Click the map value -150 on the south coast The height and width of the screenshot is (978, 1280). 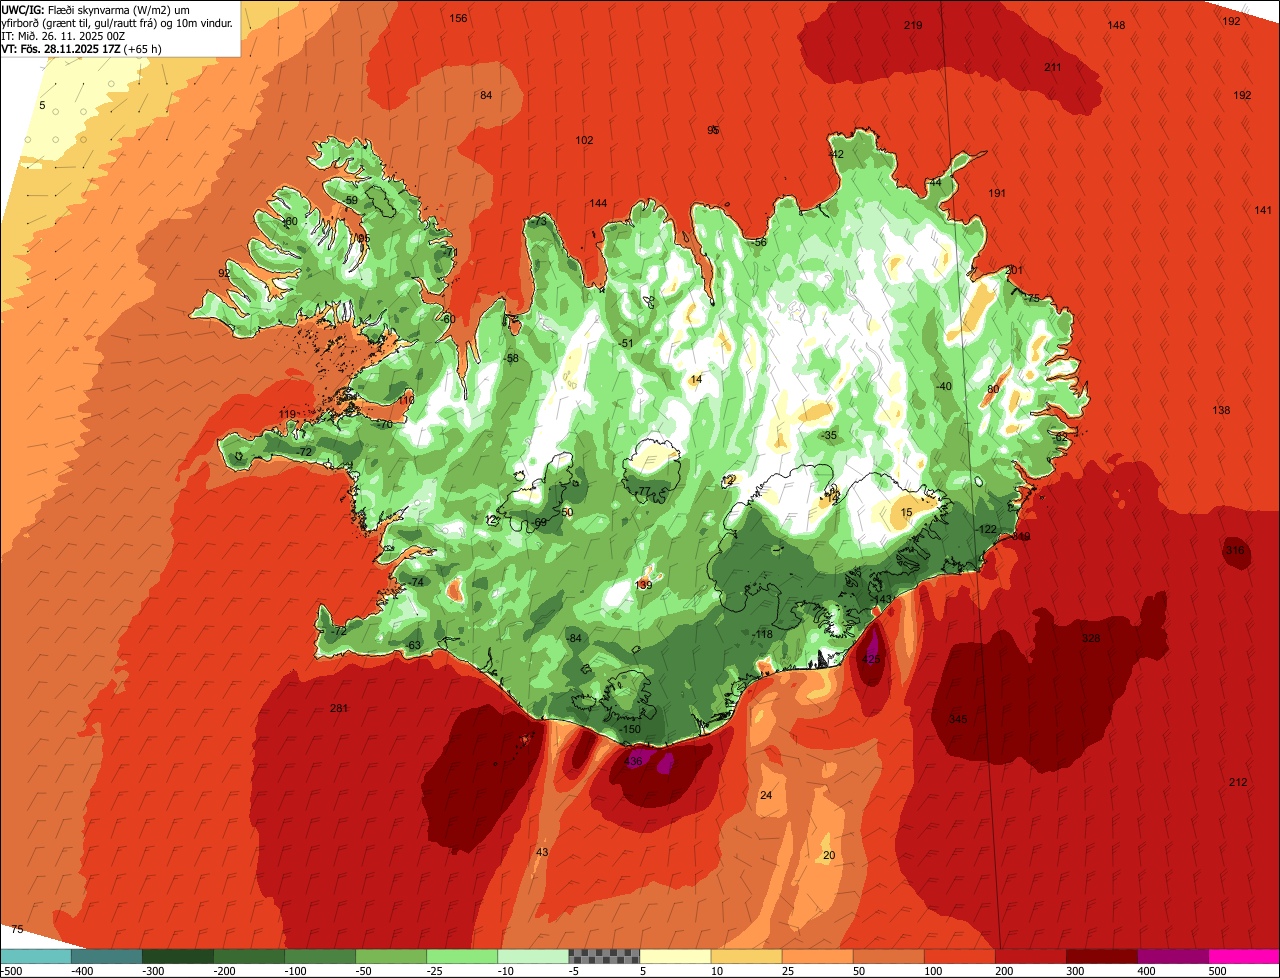(x=630, y=730)
